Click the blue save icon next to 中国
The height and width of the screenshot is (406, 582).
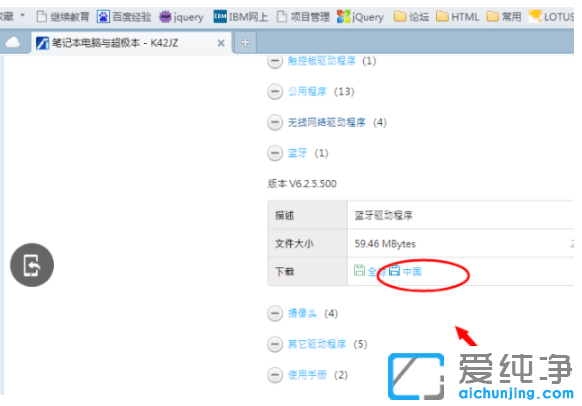(x=394, y=270)
